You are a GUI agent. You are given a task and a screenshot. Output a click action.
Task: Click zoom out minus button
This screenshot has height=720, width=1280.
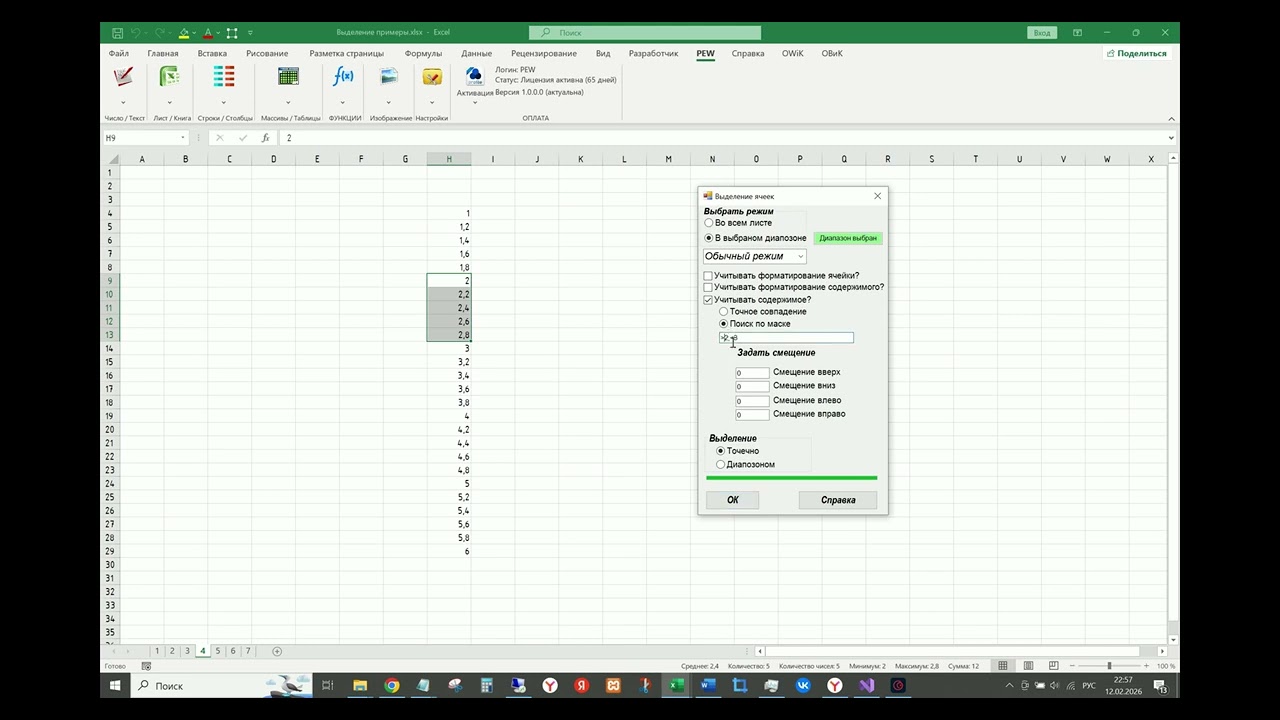tap(1071, 666)
